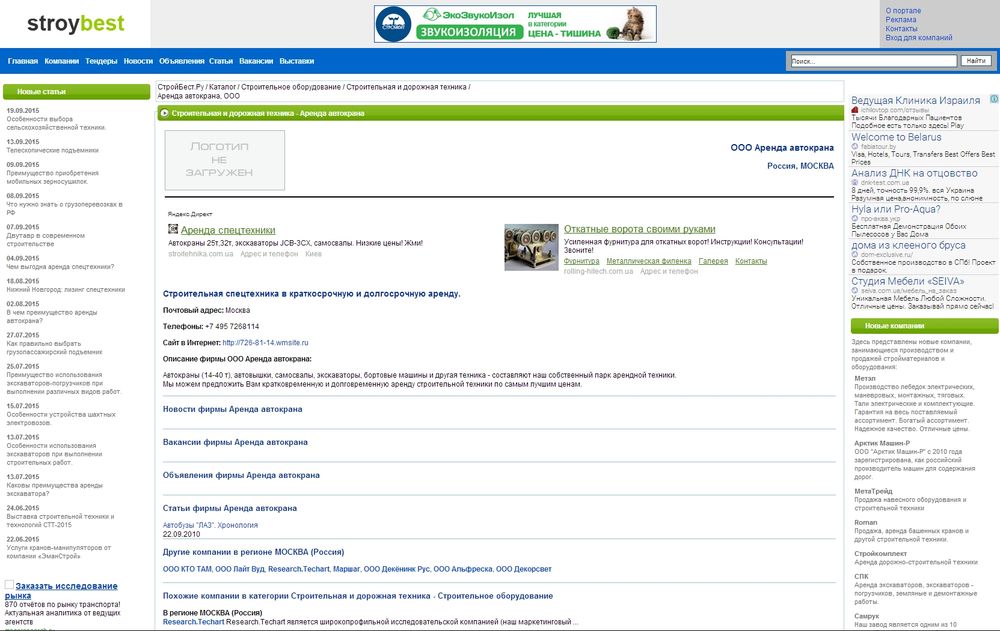Open the Фурнитура ad sublink

pos(582,261)
